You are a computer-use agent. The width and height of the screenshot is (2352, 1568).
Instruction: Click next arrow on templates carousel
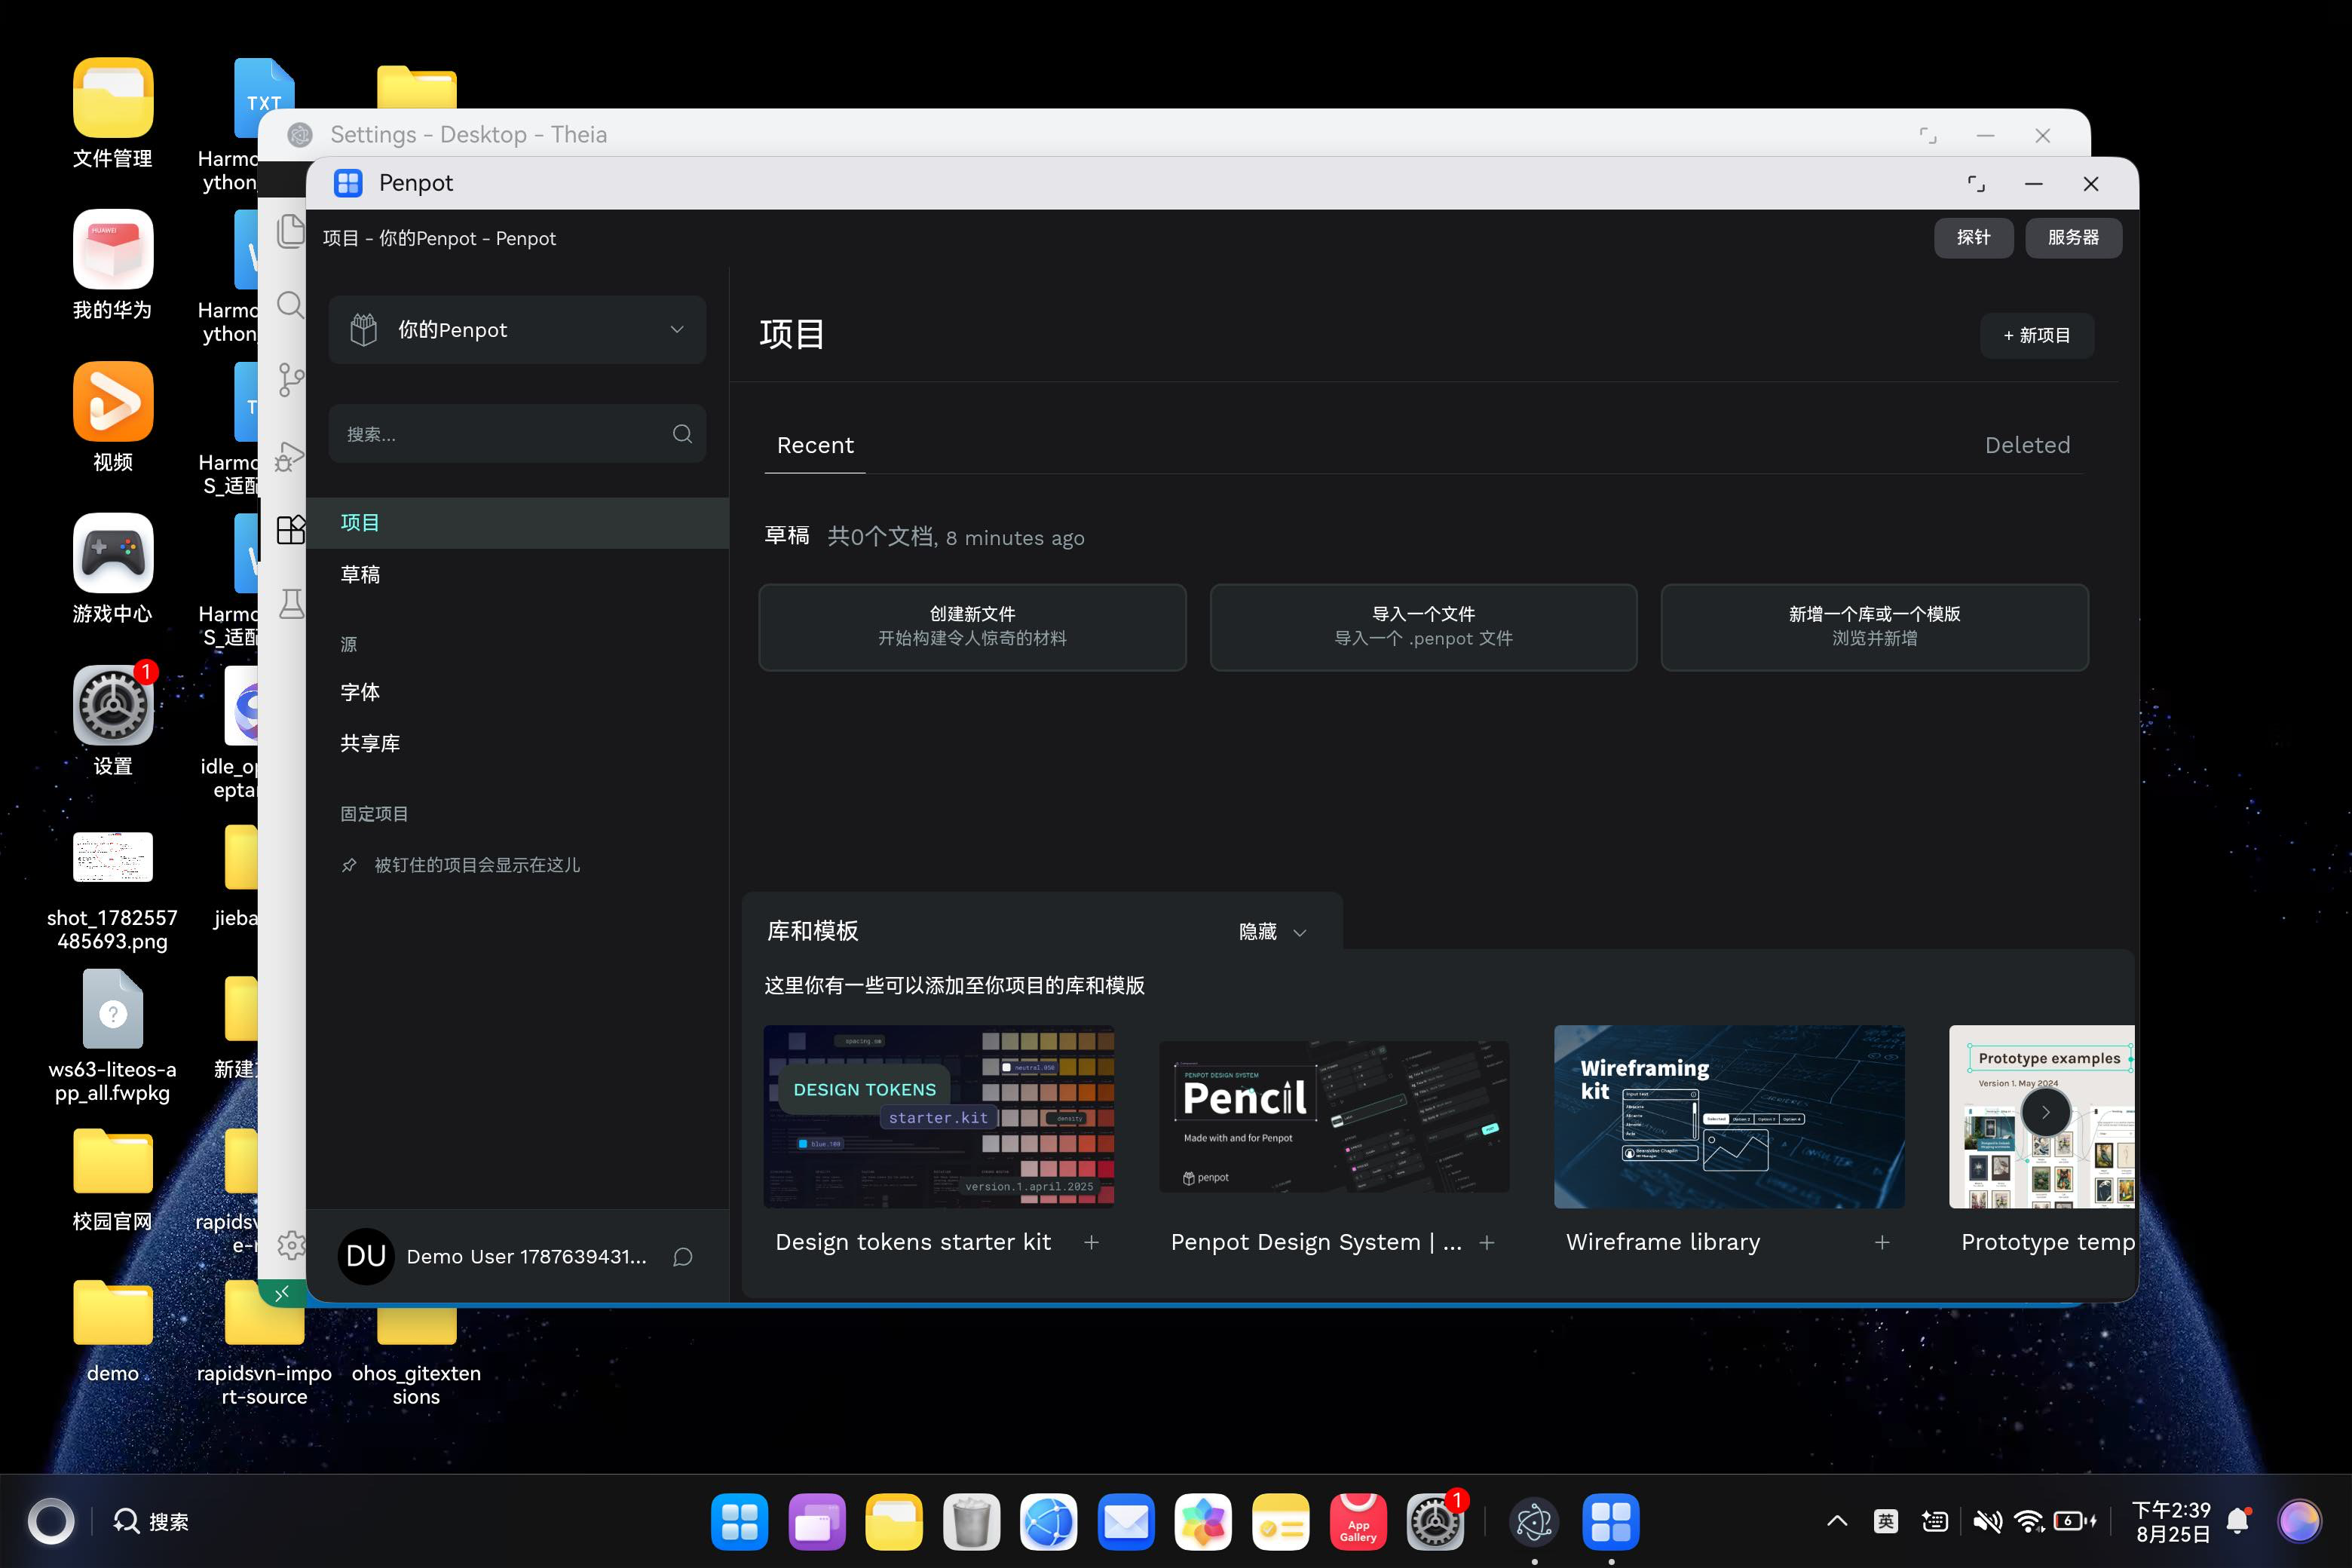2045,1112
